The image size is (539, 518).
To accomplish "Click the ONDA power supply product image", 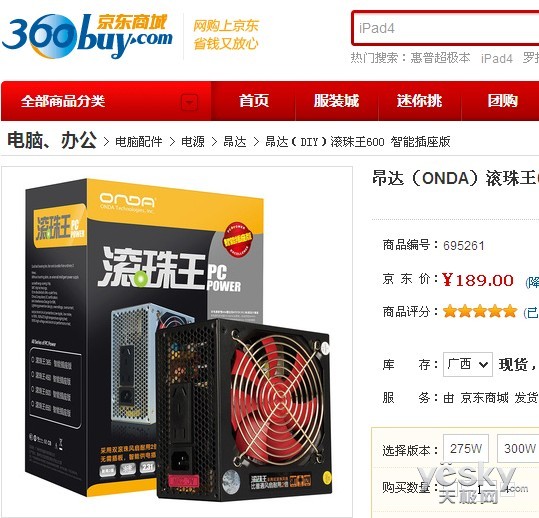I will 177,341.
